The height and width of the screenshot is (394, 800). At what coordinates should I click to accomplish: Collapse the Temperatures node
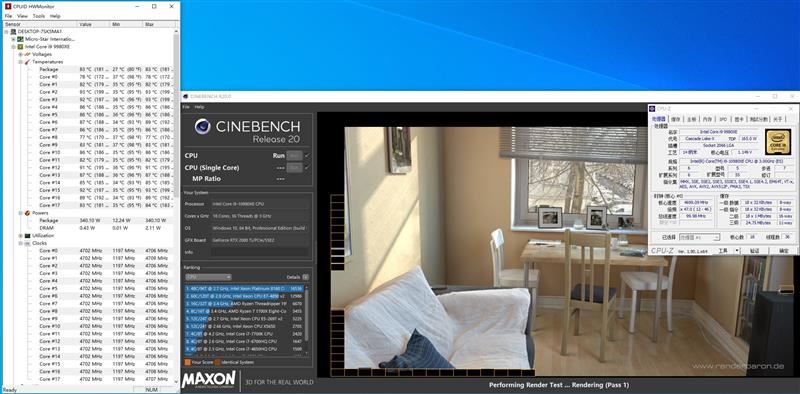pos(20,62)
